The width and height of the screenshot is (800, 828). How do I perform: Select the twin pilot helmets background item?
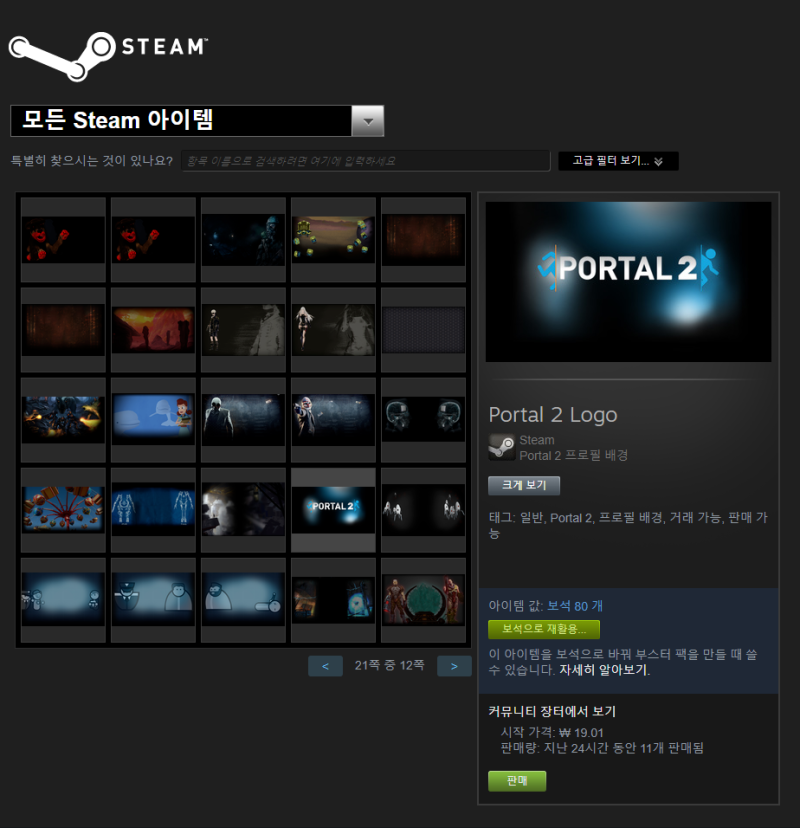(423, 420)
